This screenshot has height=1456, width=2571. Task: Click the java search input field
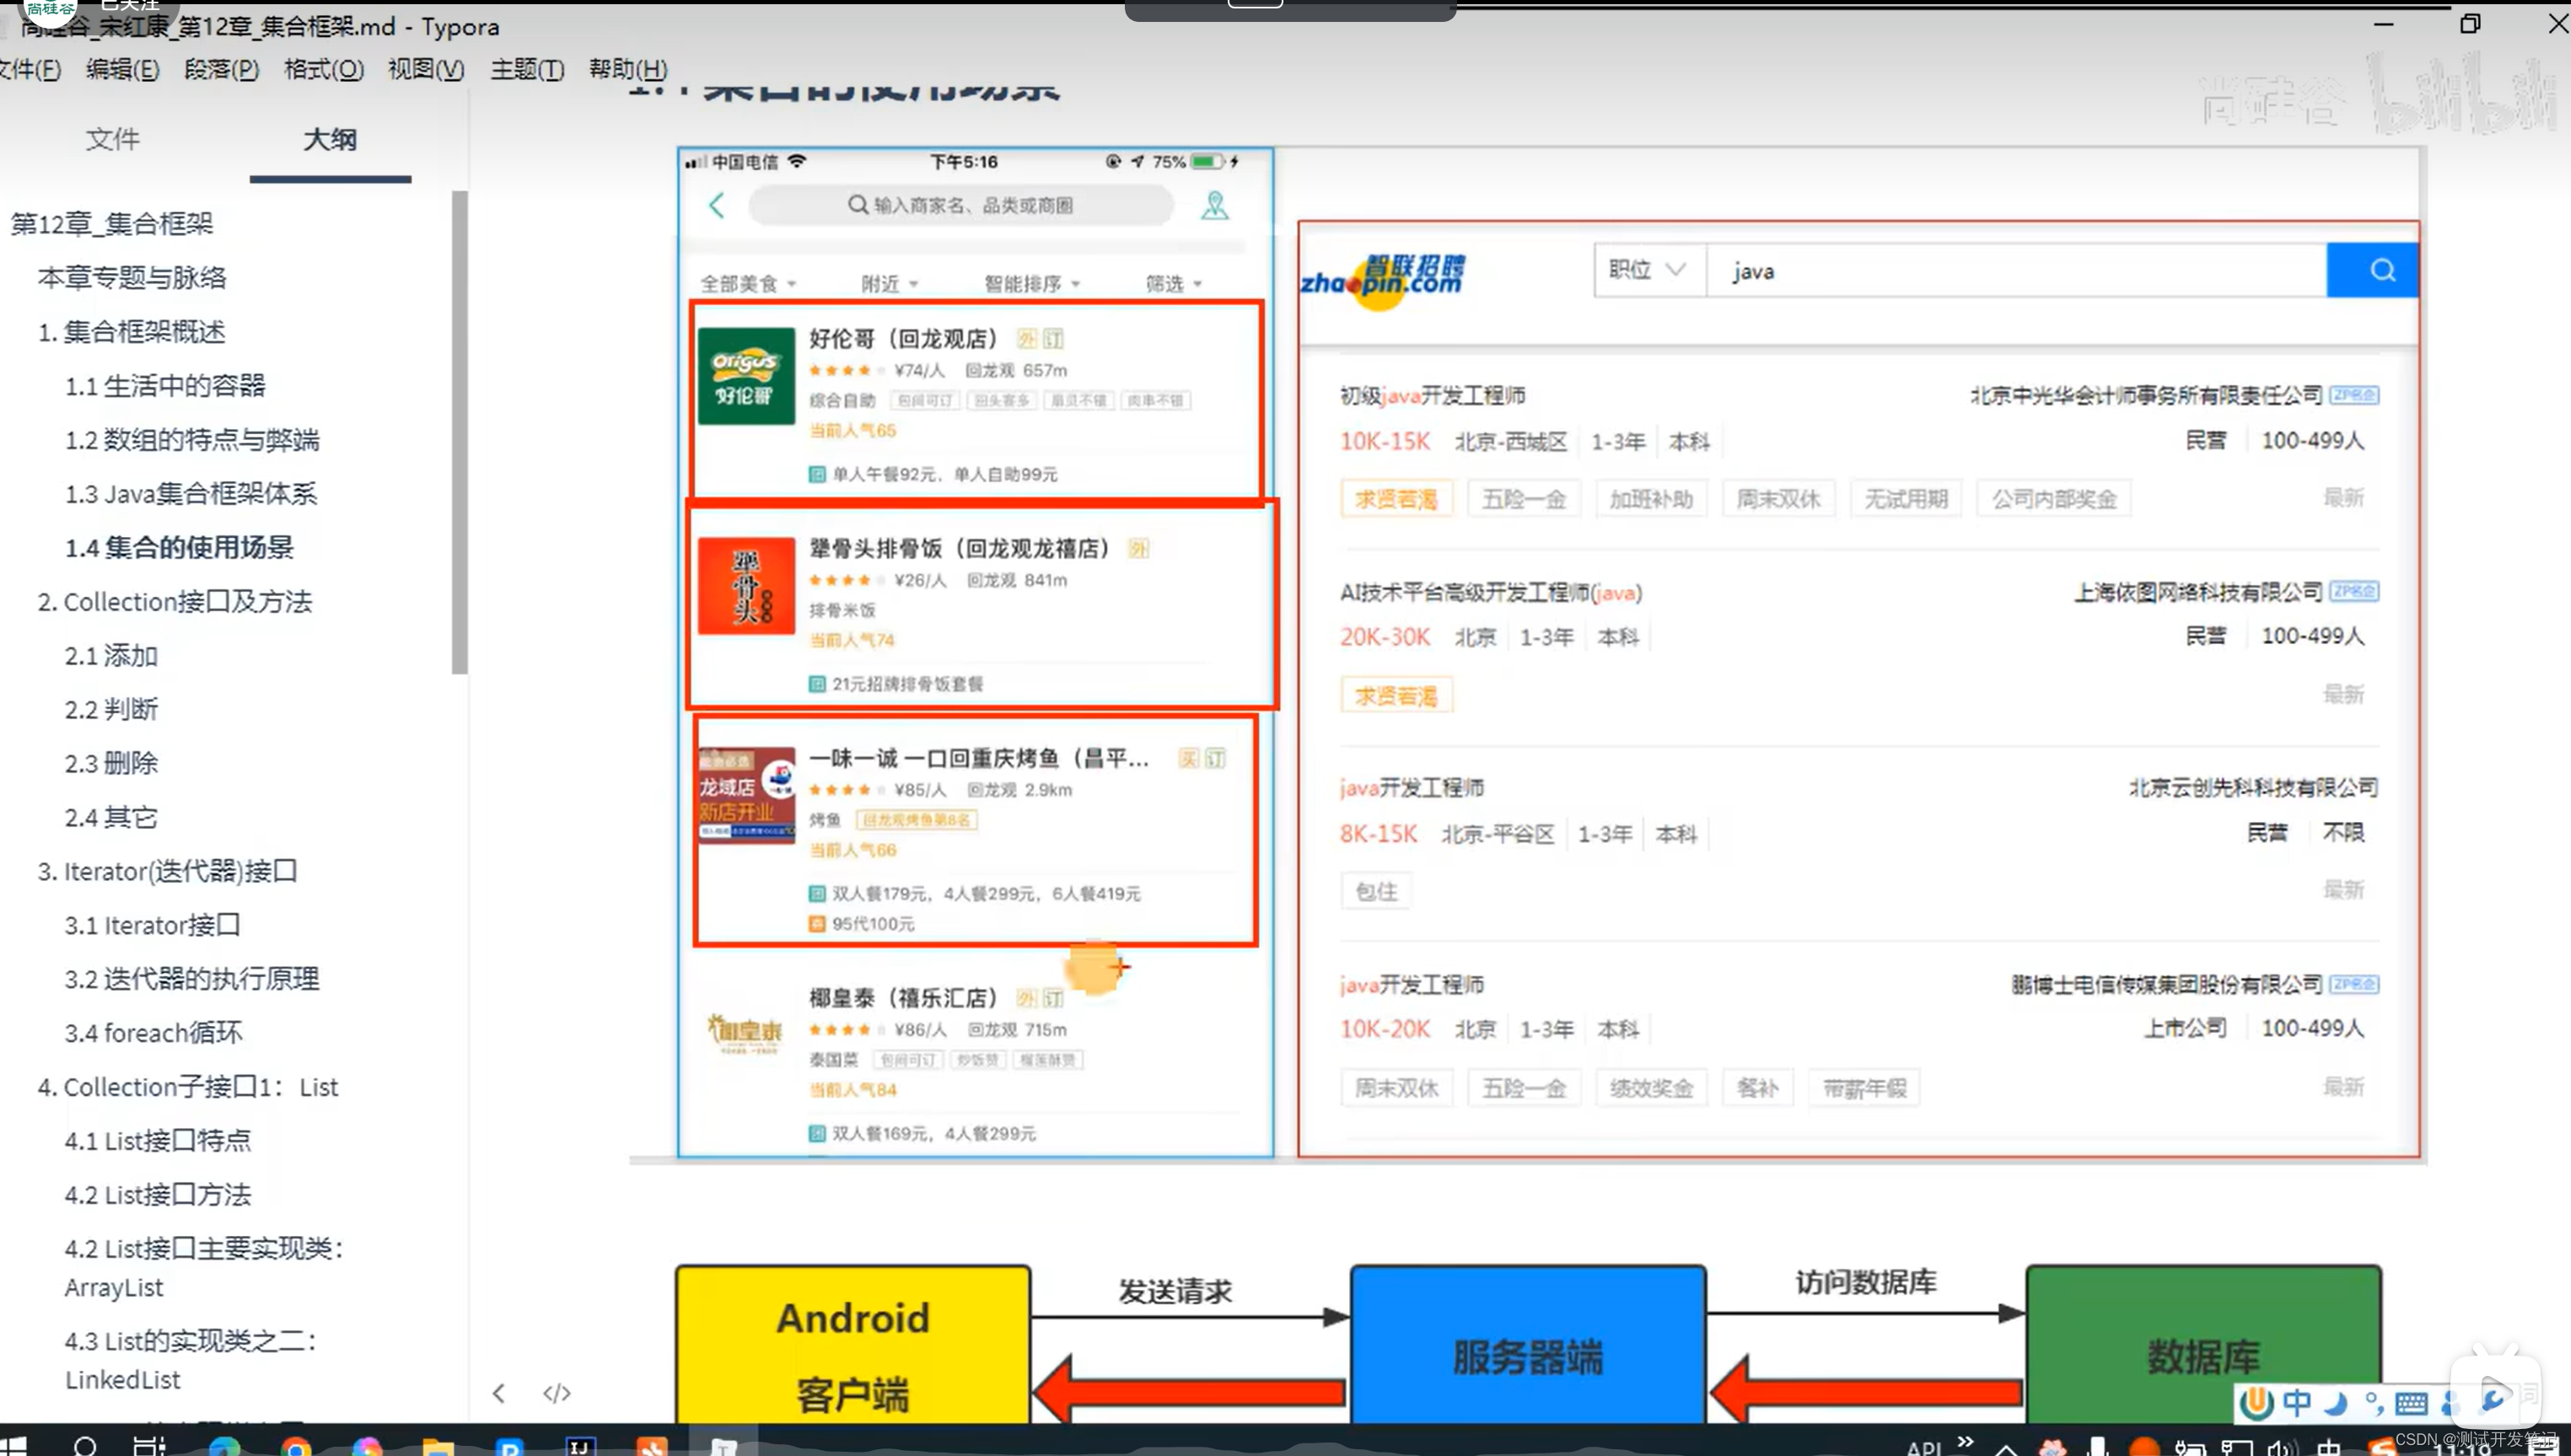[x=2016, y=270]
